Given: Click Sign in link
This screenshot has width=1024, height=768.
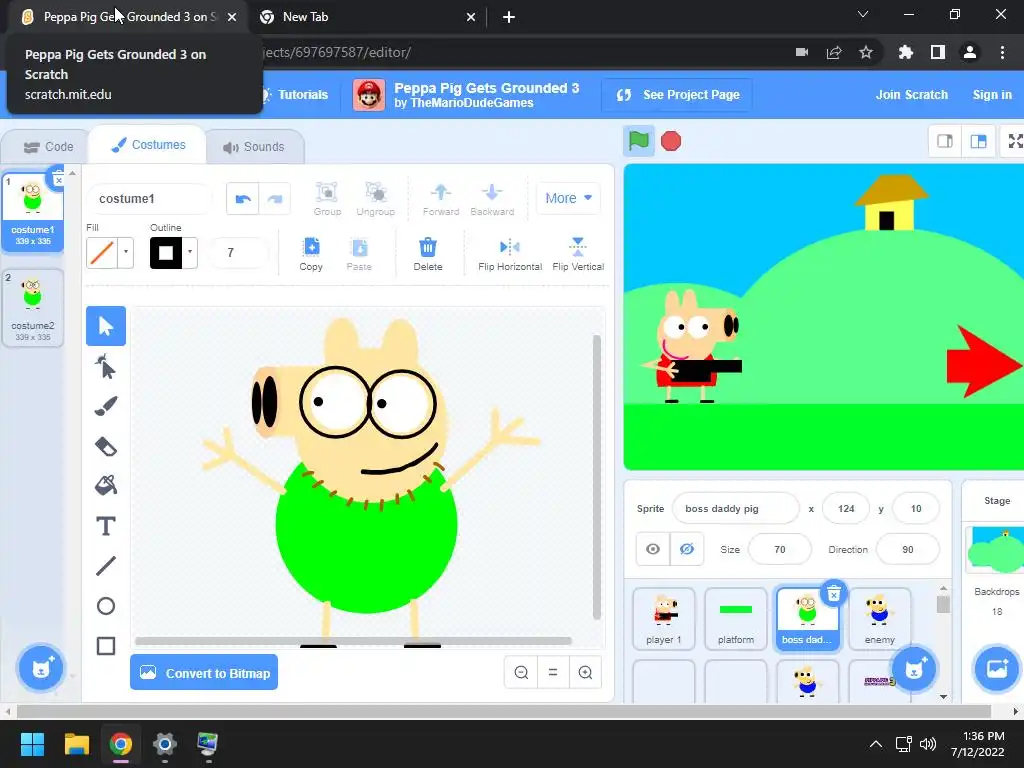Looking at the screenshot, I should [x=992, y=95].
